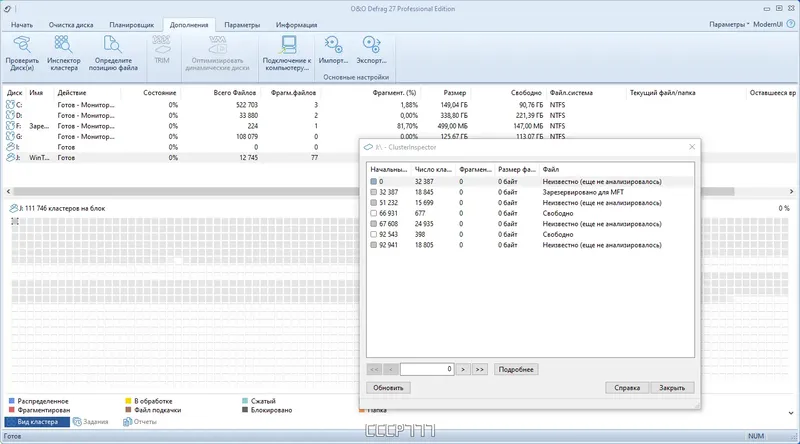The height and width of the screenshot is (444, 800).
Task: Click Число кла... column header in dialog
Action: pos(433,169)
